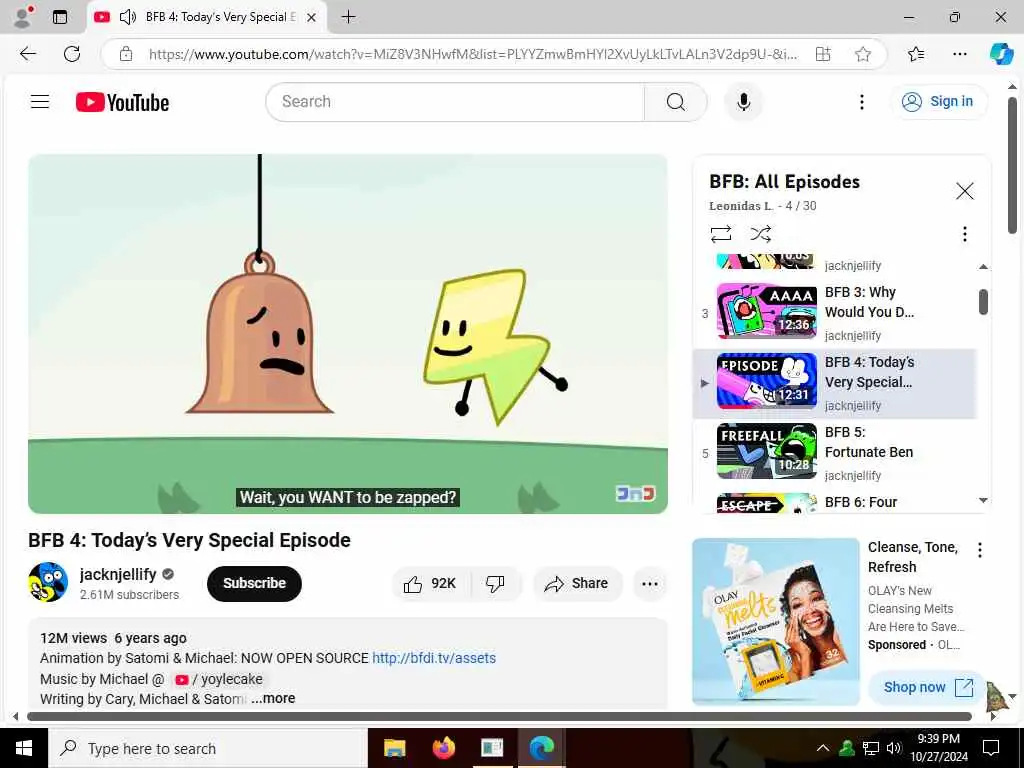Viewport: 1024px width, 768px height.
Task: Open the bfdi.tv/assets link
Action: [434, 658]
